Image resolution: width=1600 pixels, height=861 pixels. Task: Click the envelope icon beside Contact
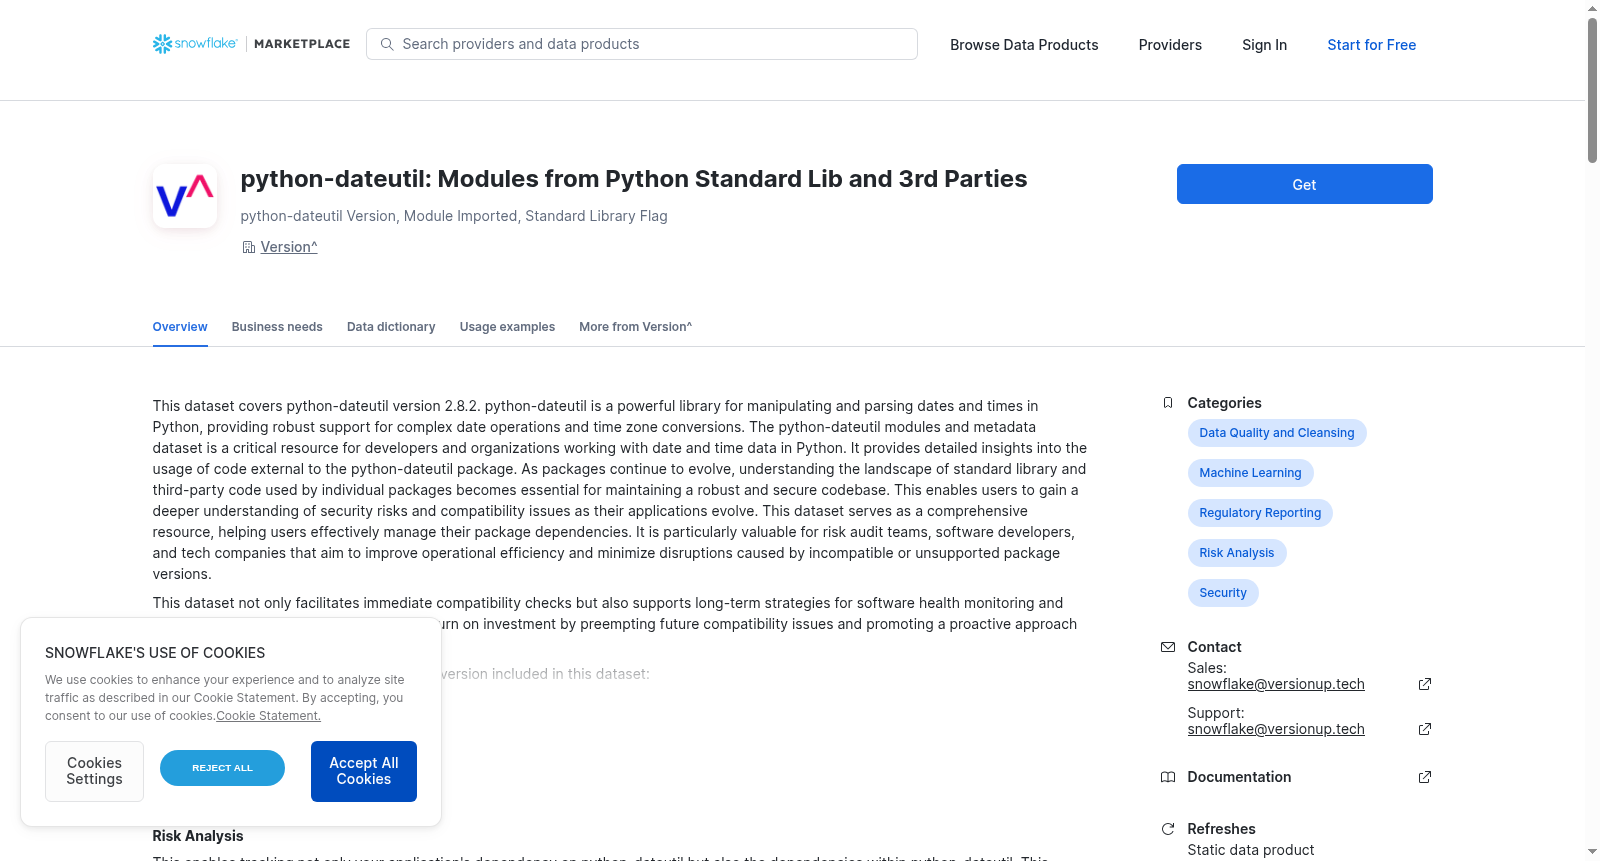[x=1167, y=647]
